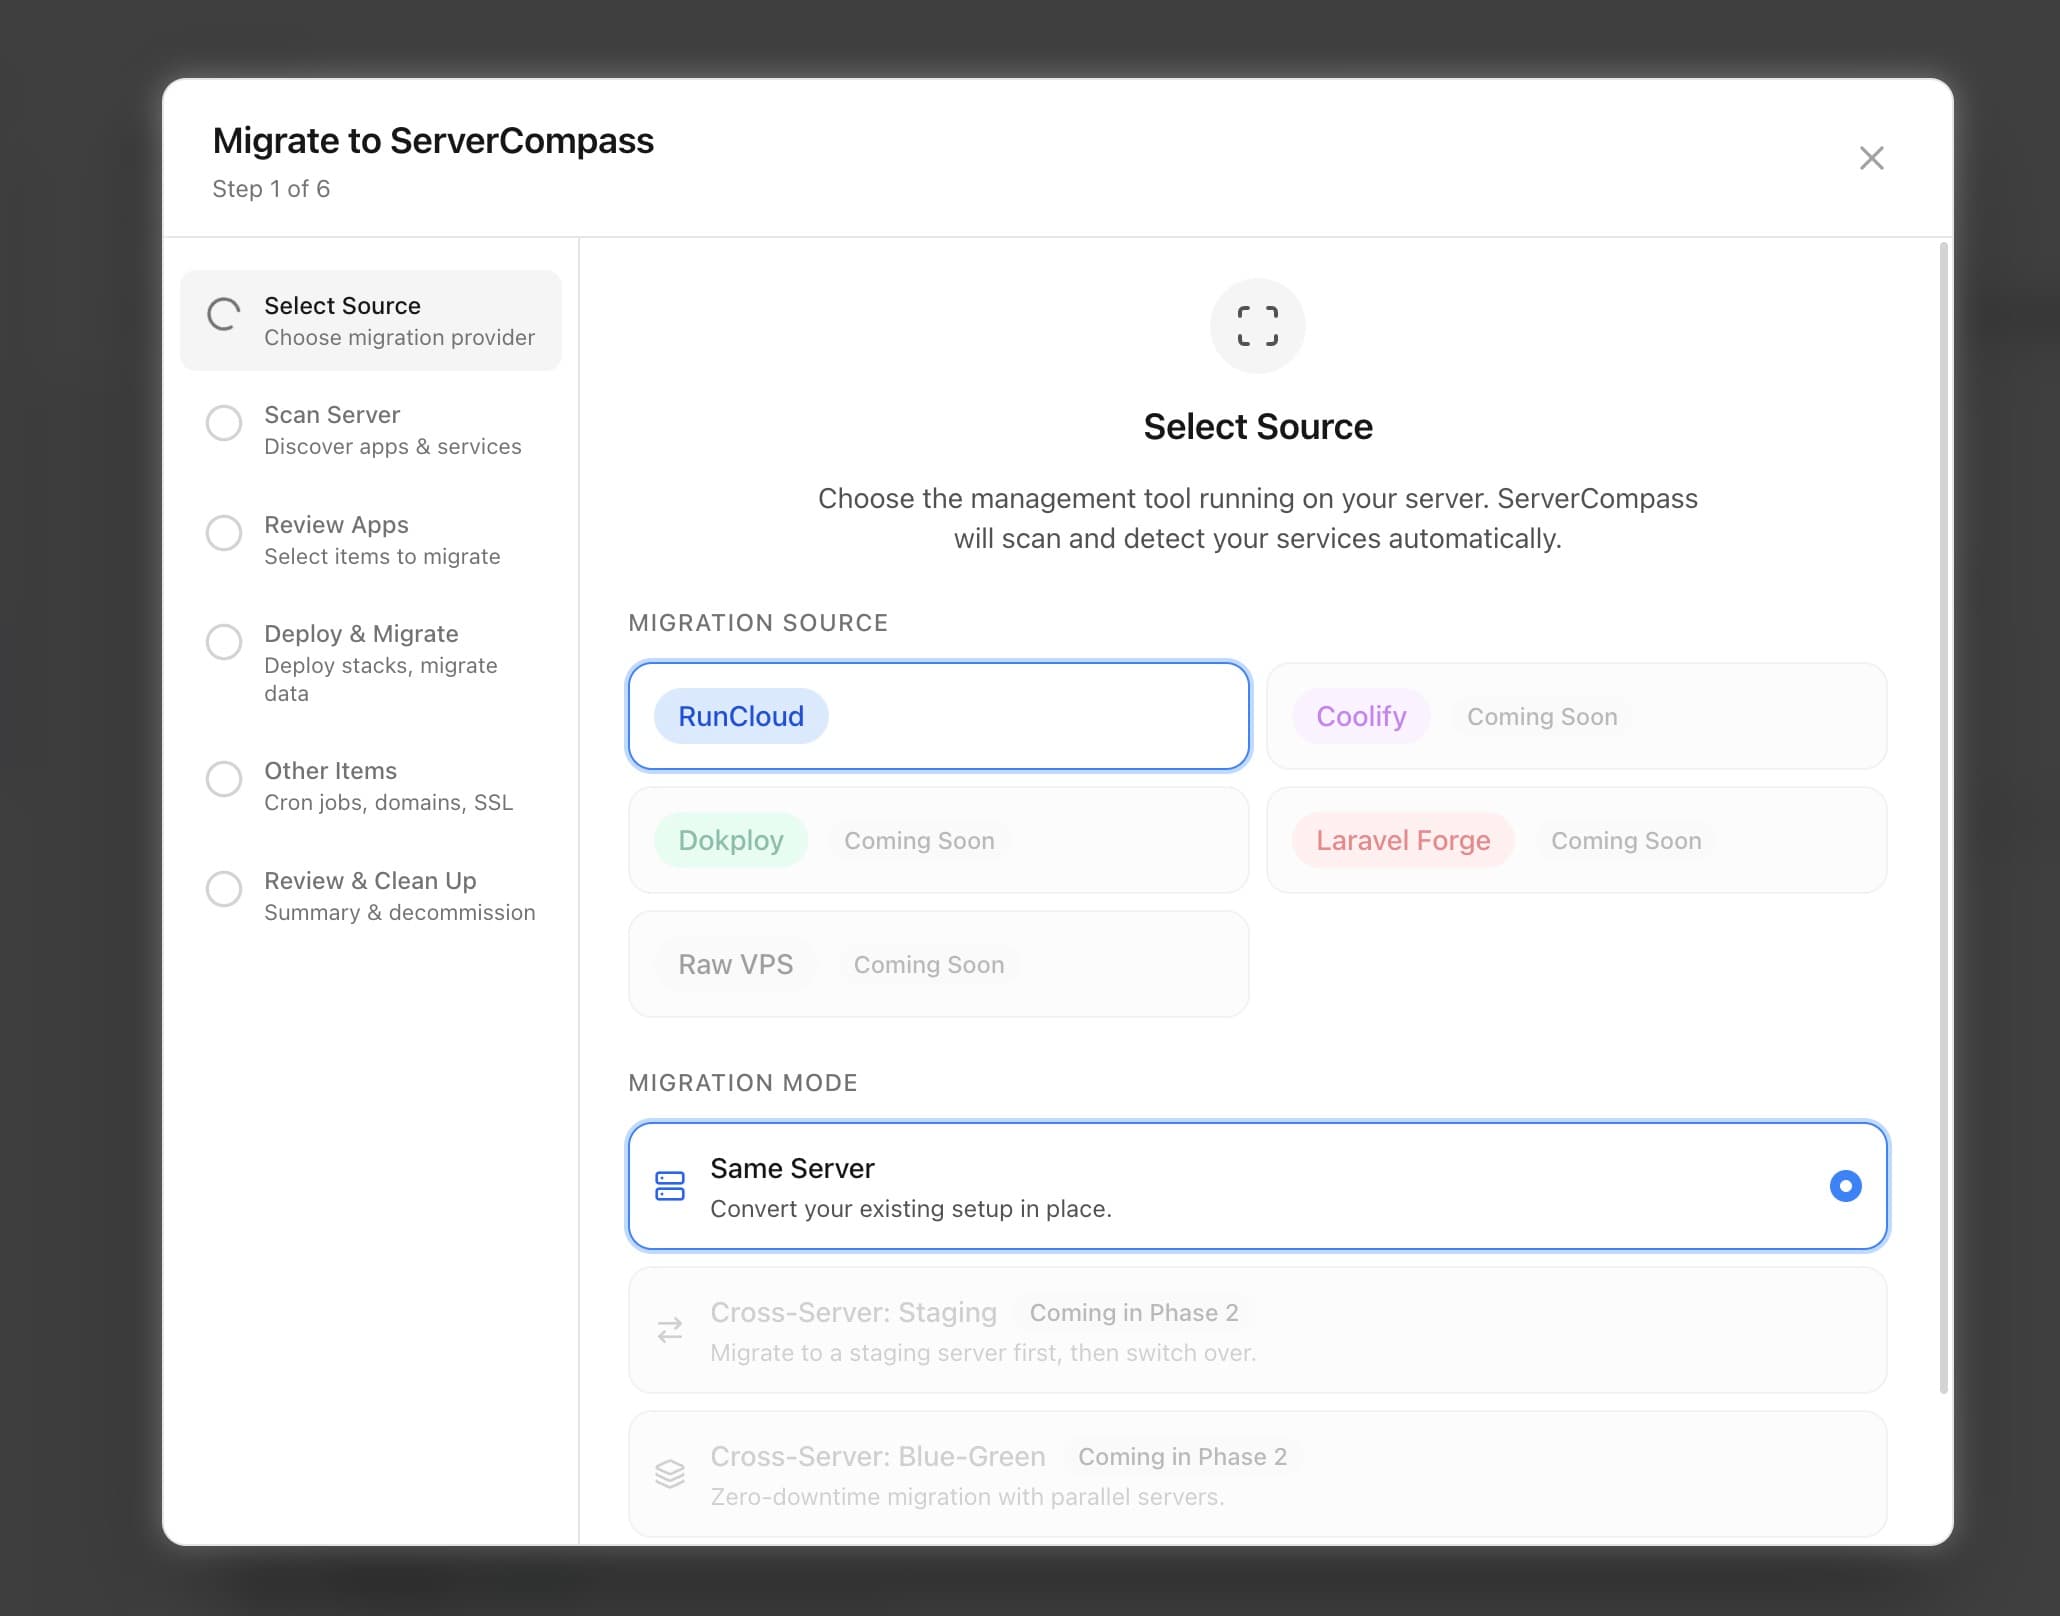The image size is (2060, 1616).
Task: Click the circle indicator next to Review & Clean Up
Action: (224, 888)
